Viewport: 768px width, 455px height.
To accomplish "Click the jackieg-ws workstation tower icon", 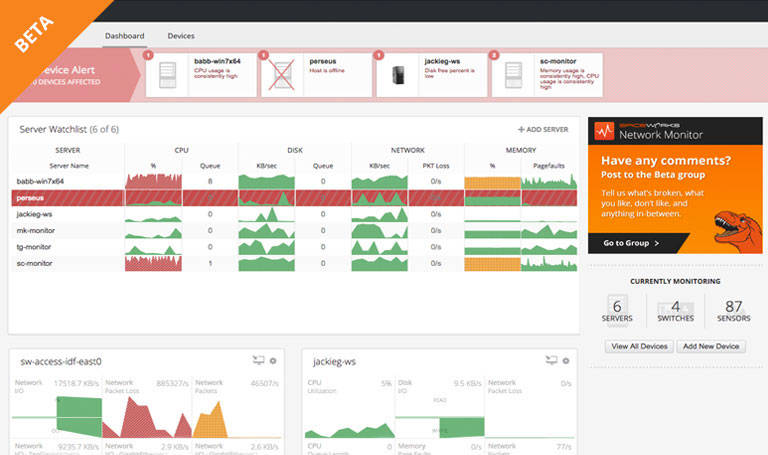I will (x=397, y=76).
